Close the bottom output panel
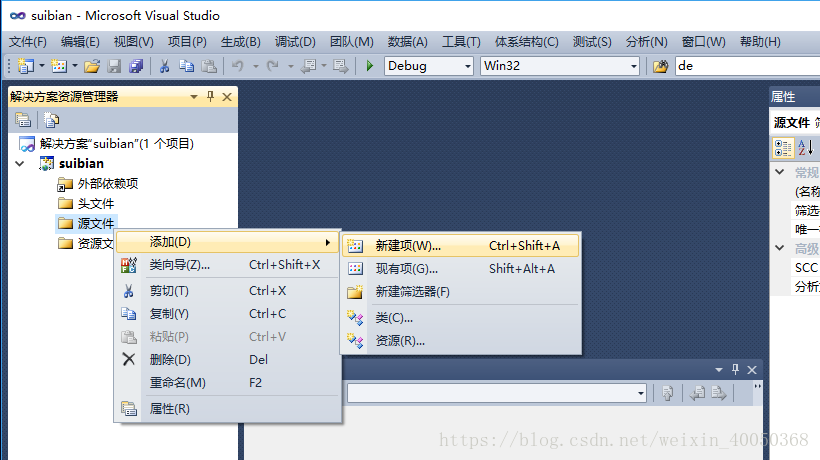Screen dimensions: 820x460 click(x=752, y=370)
